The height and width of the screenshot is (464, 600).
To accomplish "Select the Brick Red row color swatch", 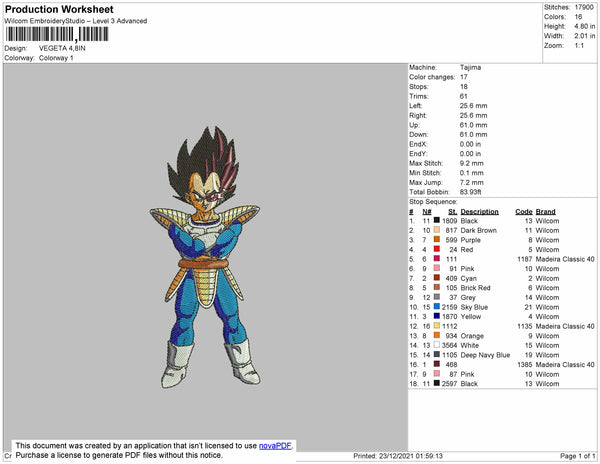I will pyautogui.click(x=437, y=287).
